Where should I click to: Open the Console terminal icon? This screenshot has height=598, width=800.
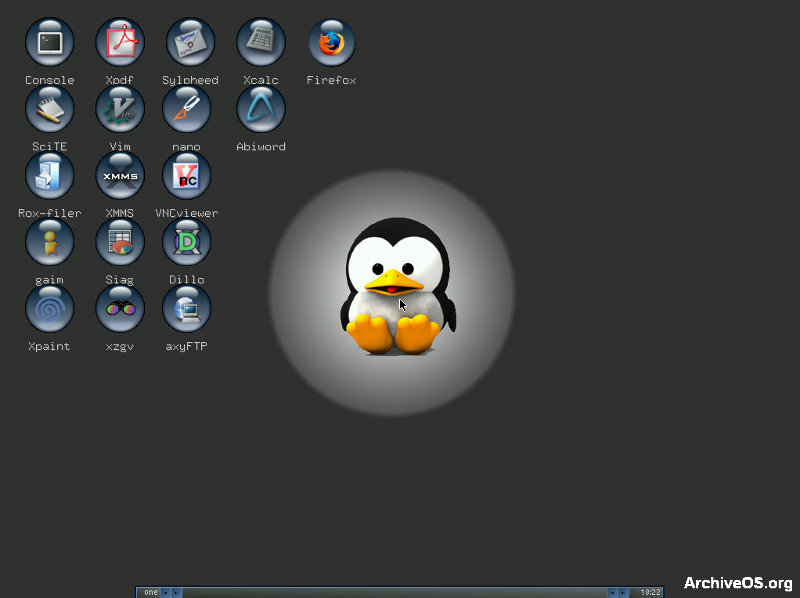(49, 42)
